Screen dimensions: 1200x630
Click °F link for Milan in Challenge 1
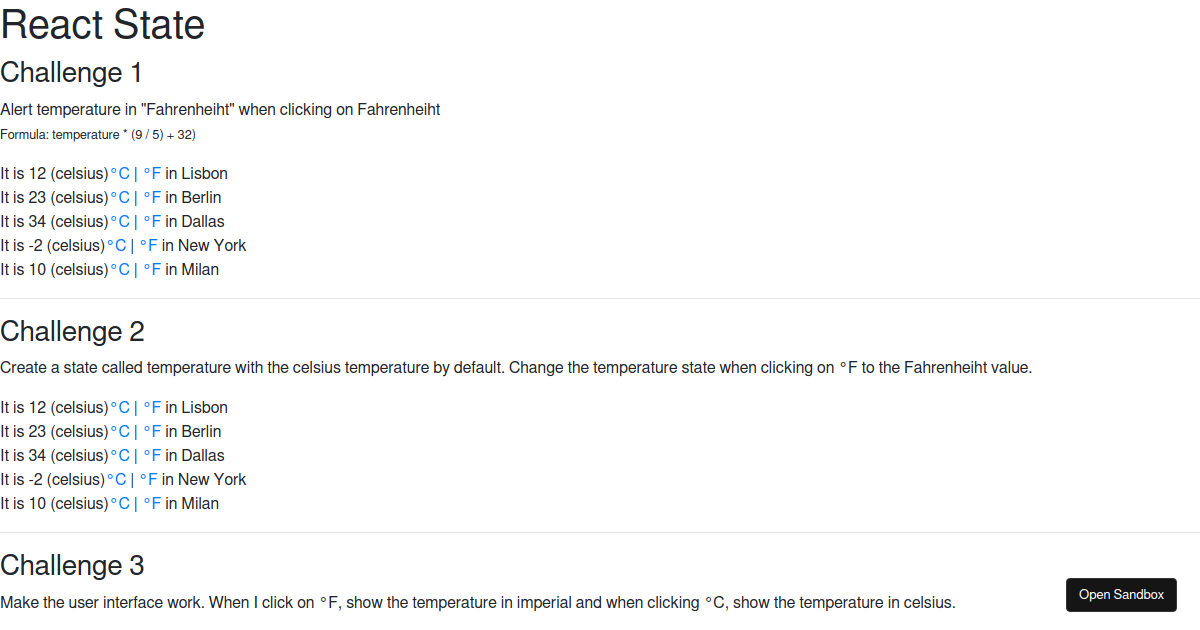point(152,269)
